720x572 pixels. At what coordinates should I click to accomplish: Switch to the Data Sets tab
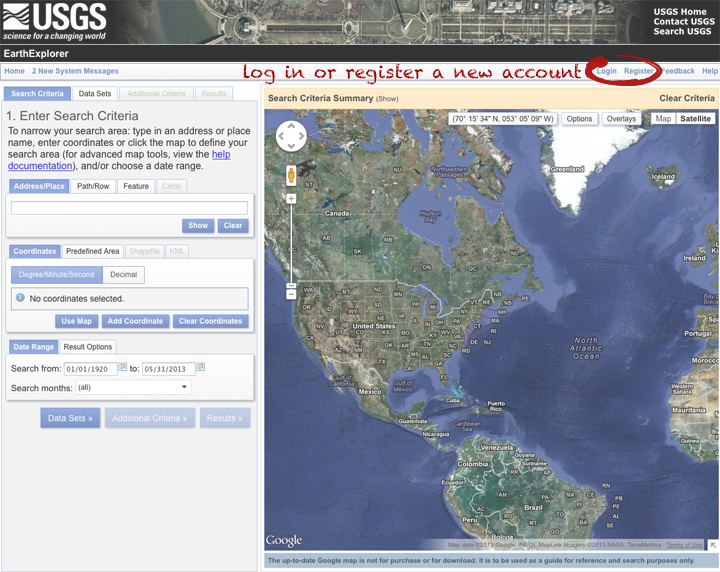[95, 94]
